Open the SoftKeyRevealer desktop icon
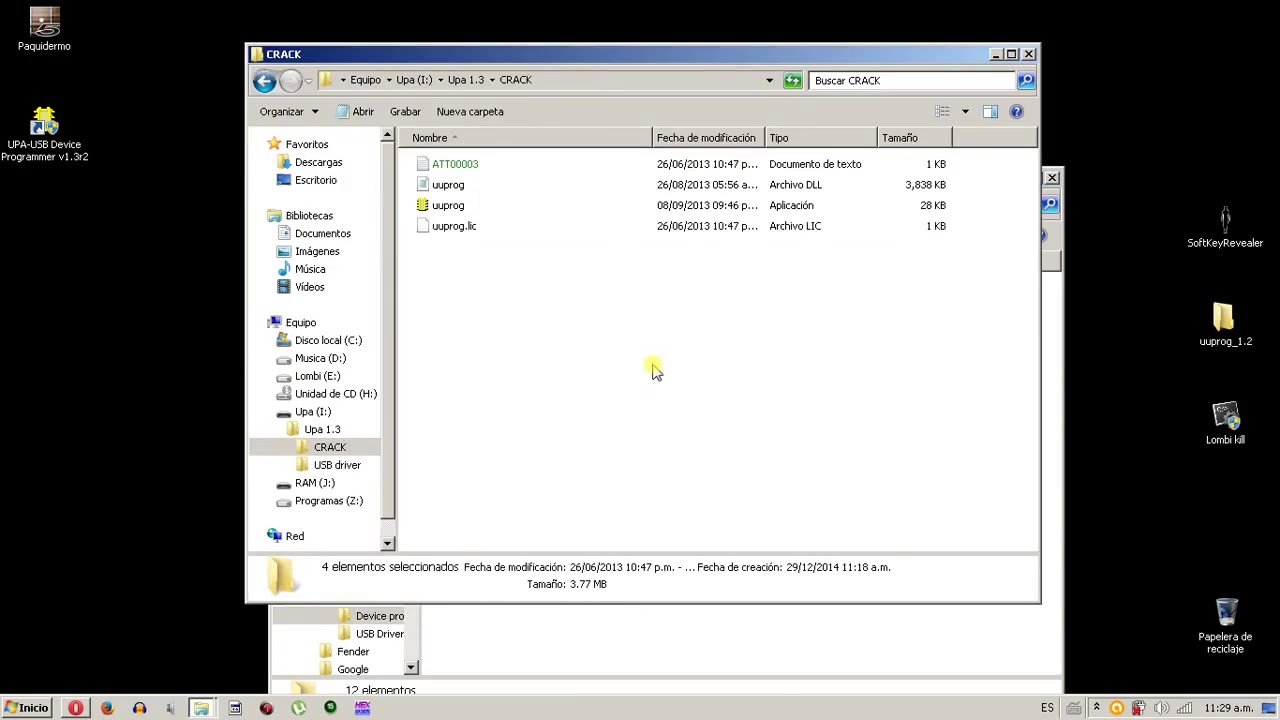This screenshot has width=1280, height=720. pyautogui.click(x=1225, y=227)
